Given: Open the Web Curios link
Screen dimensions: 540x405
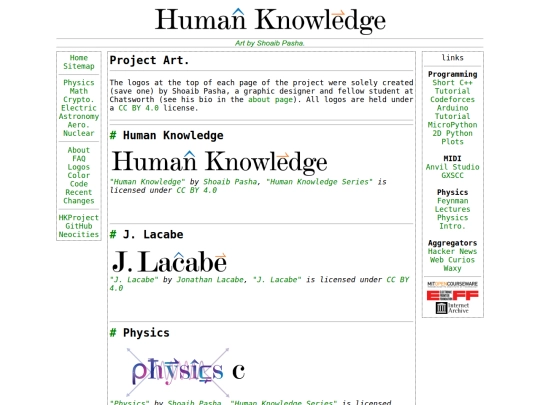Looking at the screenshot, I should (452, 260).
